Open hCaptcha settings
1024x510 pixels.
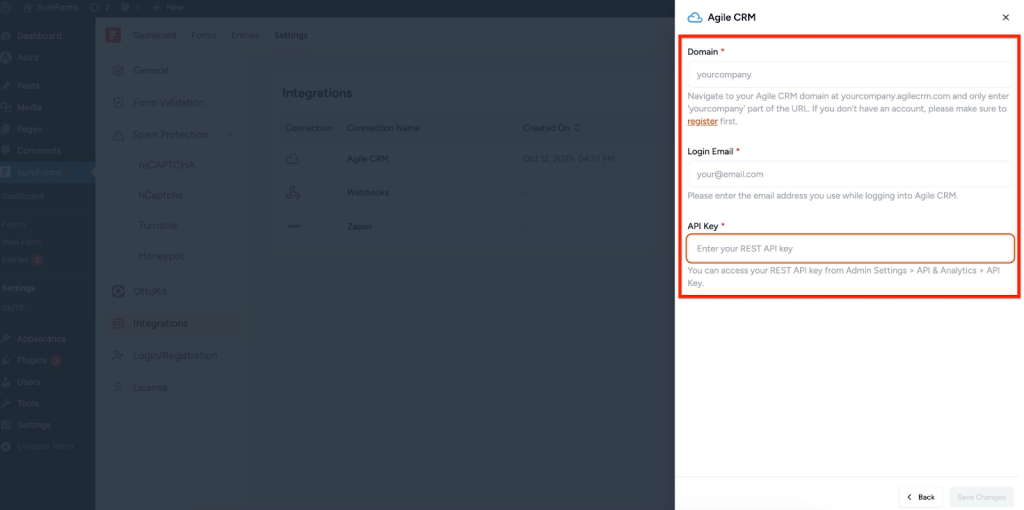click(x=161, y=195)
